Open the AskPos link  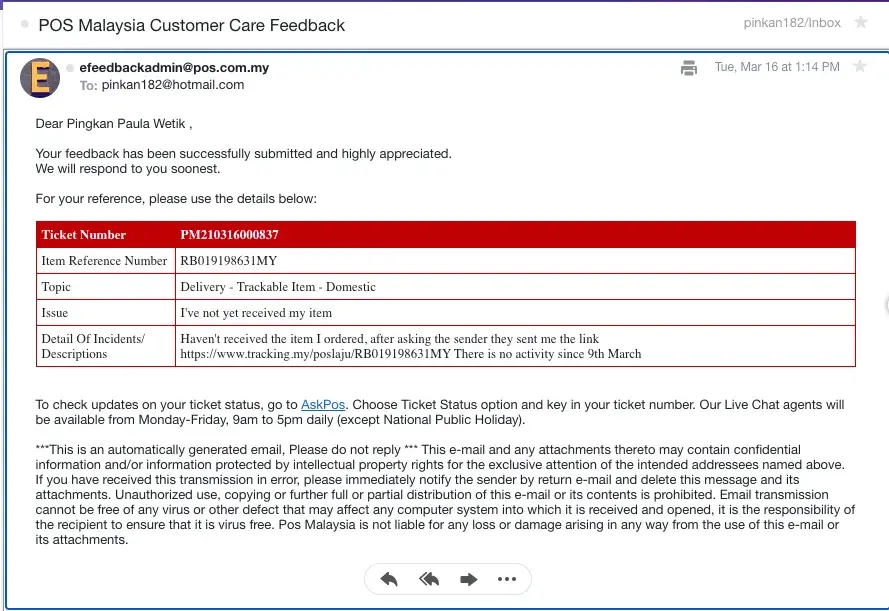coord(323,405)
